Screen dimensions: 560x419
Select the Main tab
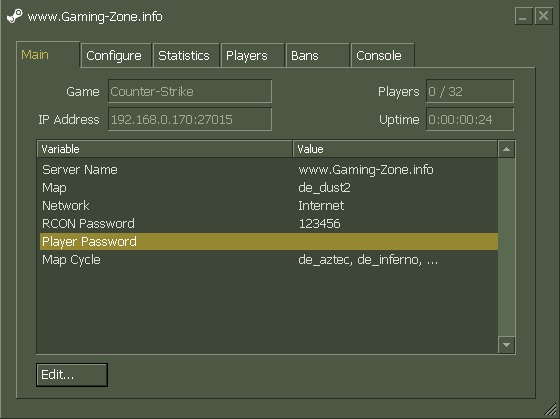[x=48, y=55]
